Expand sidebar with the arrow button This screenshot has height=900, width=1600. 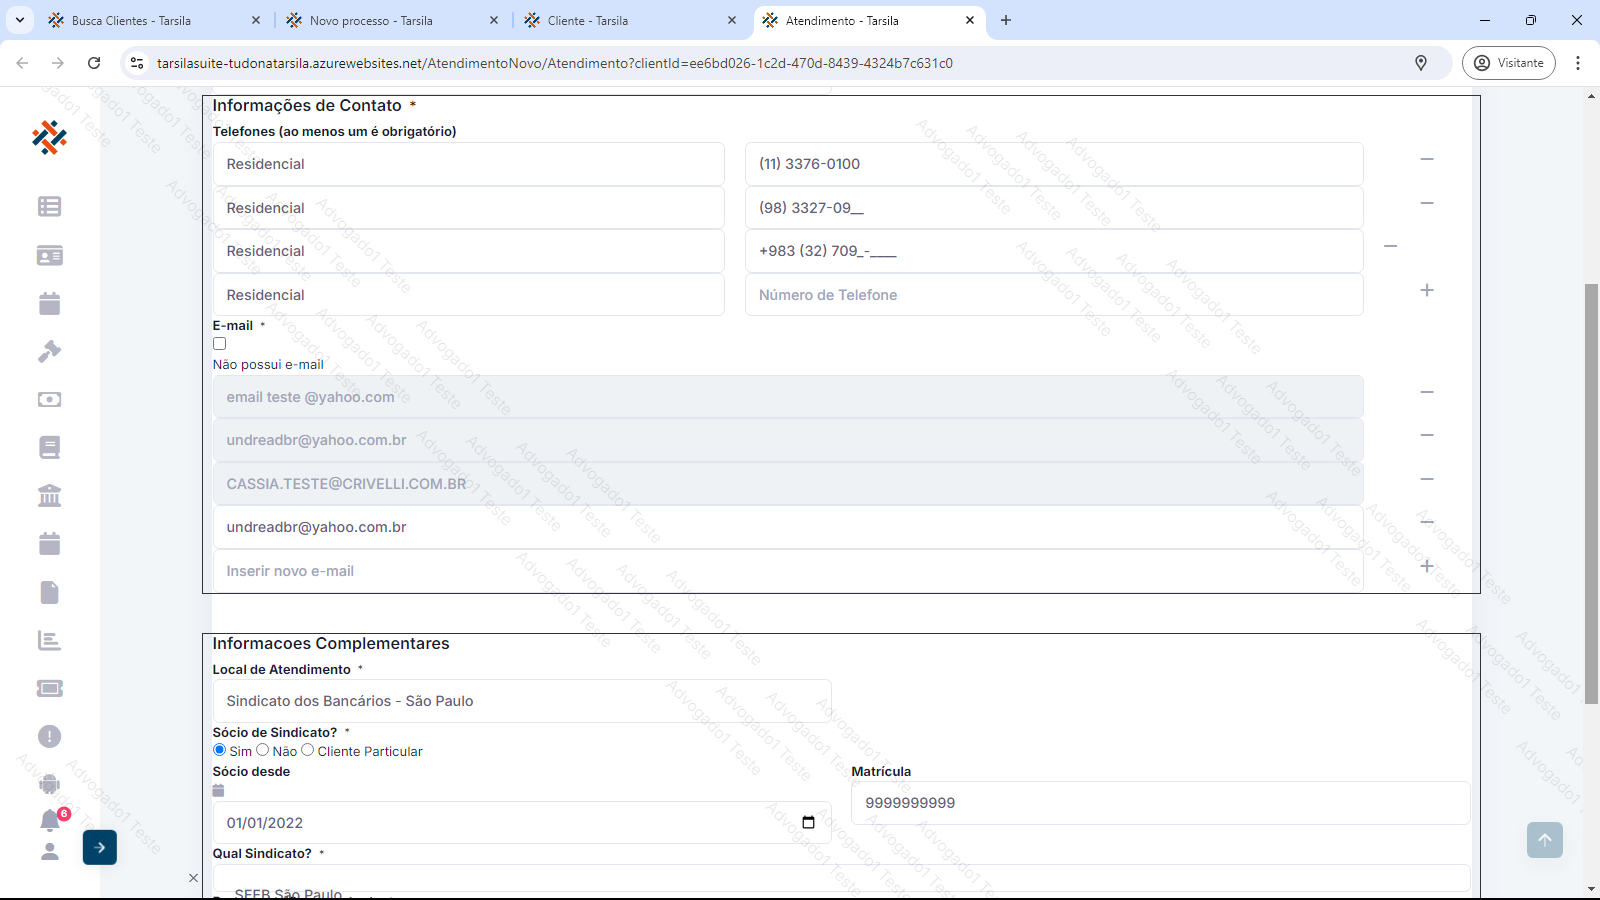pos(99,847)
